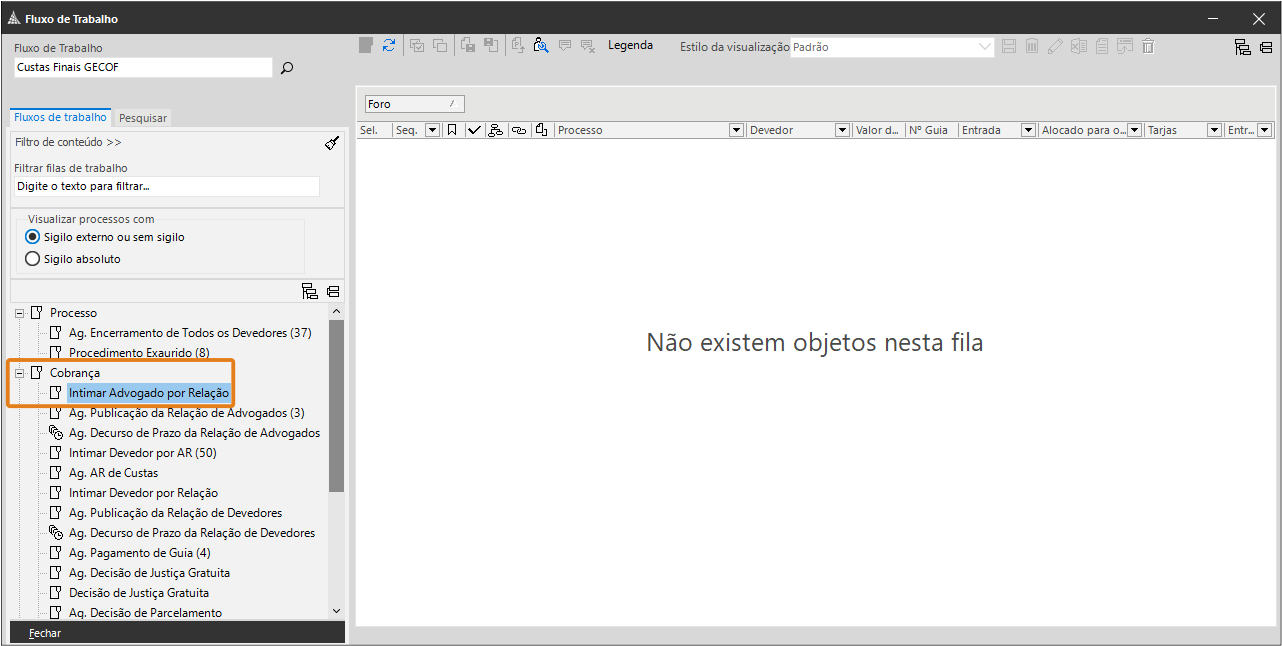
Task: Click the 'Legenda' button
Action: (x=630, y=46)
